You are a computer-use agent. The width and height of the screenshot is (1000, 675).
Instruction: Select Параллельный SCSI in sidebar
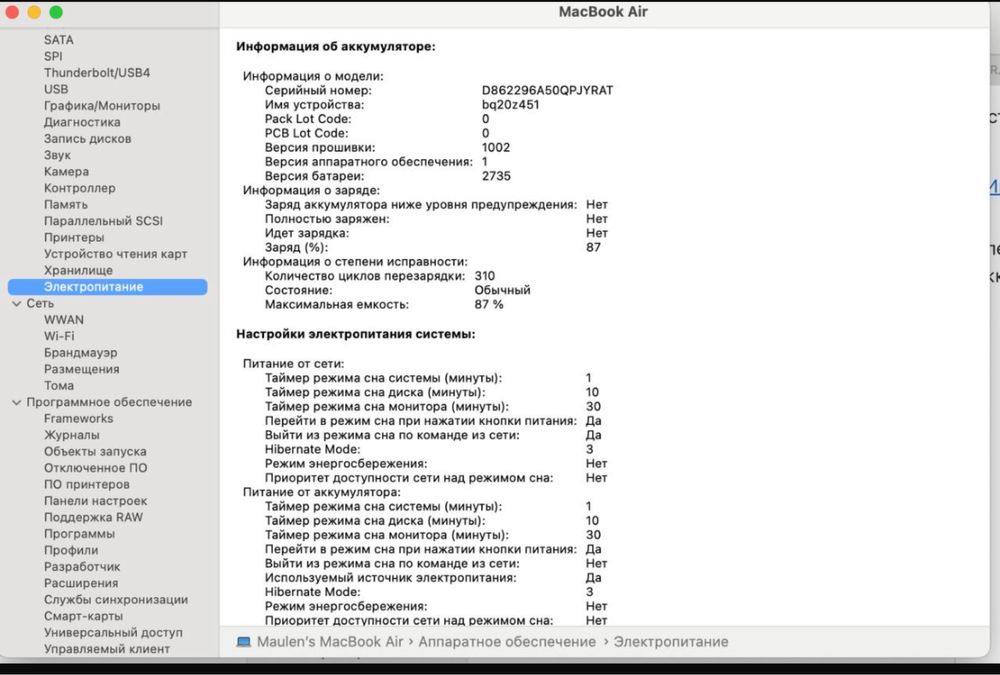103,221
